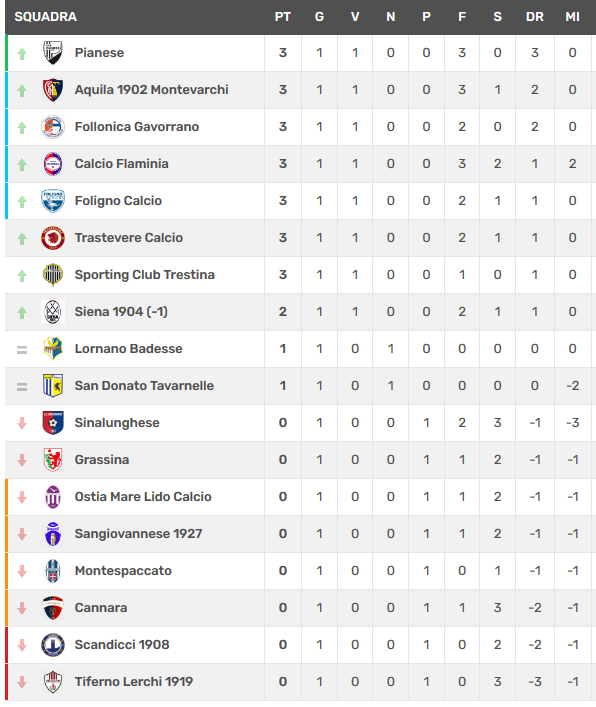
Task: Click the Pianese team crest icon
Action: [x=53, y=53]
